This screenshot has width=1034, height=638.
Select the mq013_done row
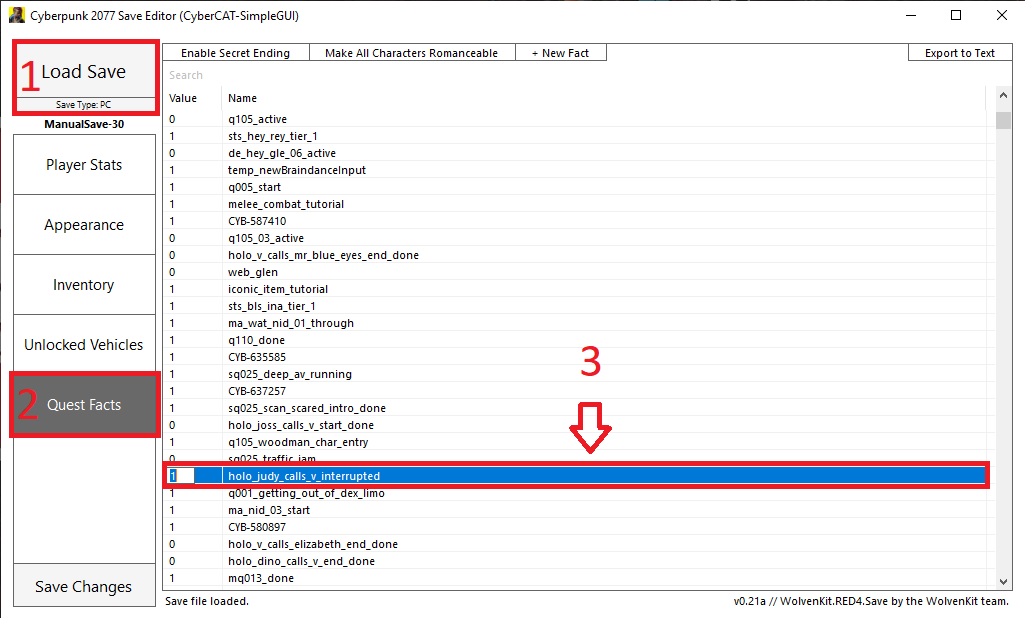click(575, 579)
